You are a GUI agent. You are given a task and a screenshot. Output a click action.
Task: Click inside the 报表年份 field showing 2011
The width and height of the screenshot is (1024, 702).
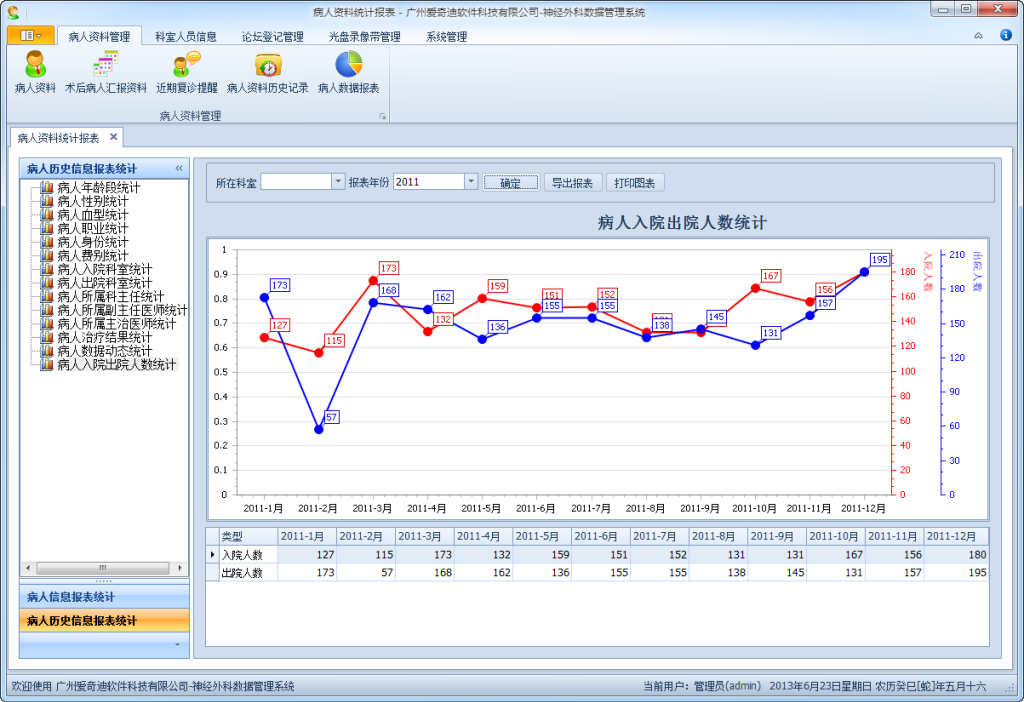(429, 182)
